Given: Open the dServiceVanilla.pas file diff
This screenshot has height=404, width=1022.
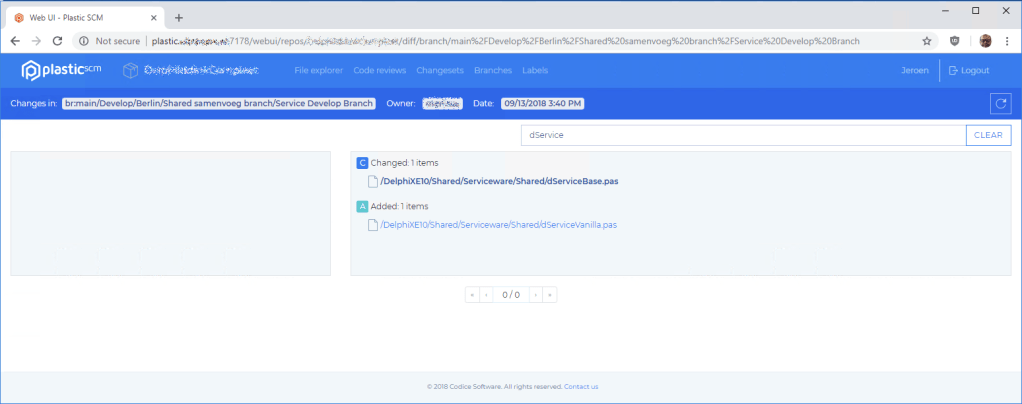Looking at the screenshot, I should [499, 225].
